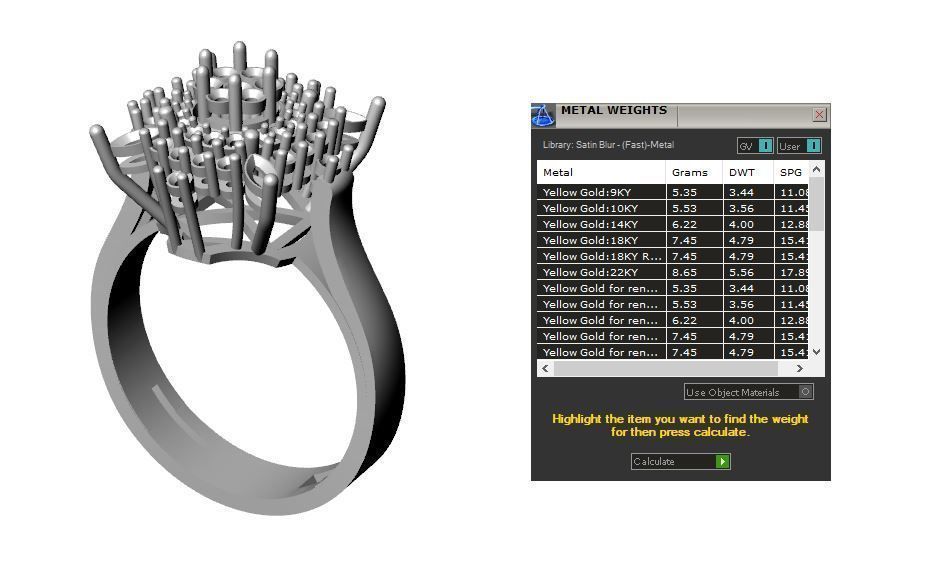Click the SPG column header
This screenshot has width=931, height=563.
[x=791, y=172]
